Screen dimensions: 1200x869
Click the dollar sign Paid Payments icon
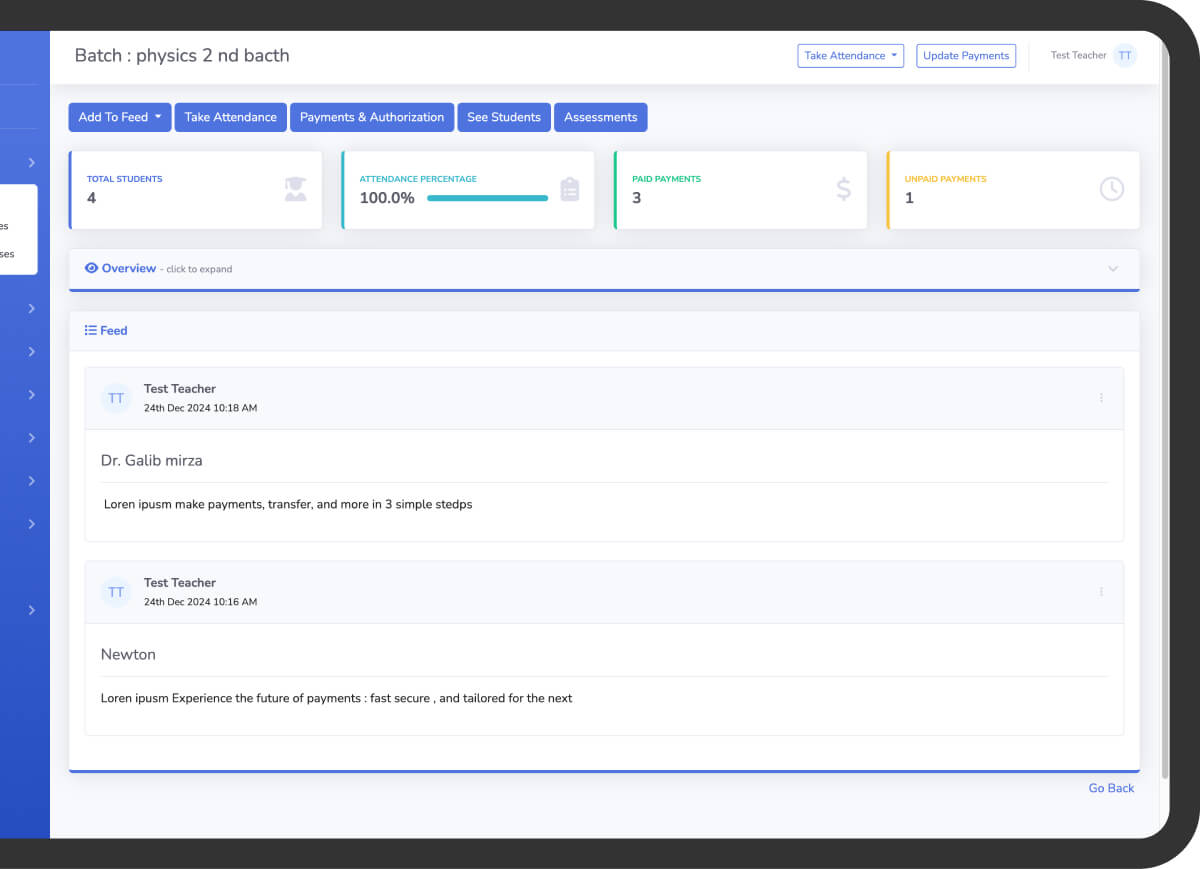844,189
